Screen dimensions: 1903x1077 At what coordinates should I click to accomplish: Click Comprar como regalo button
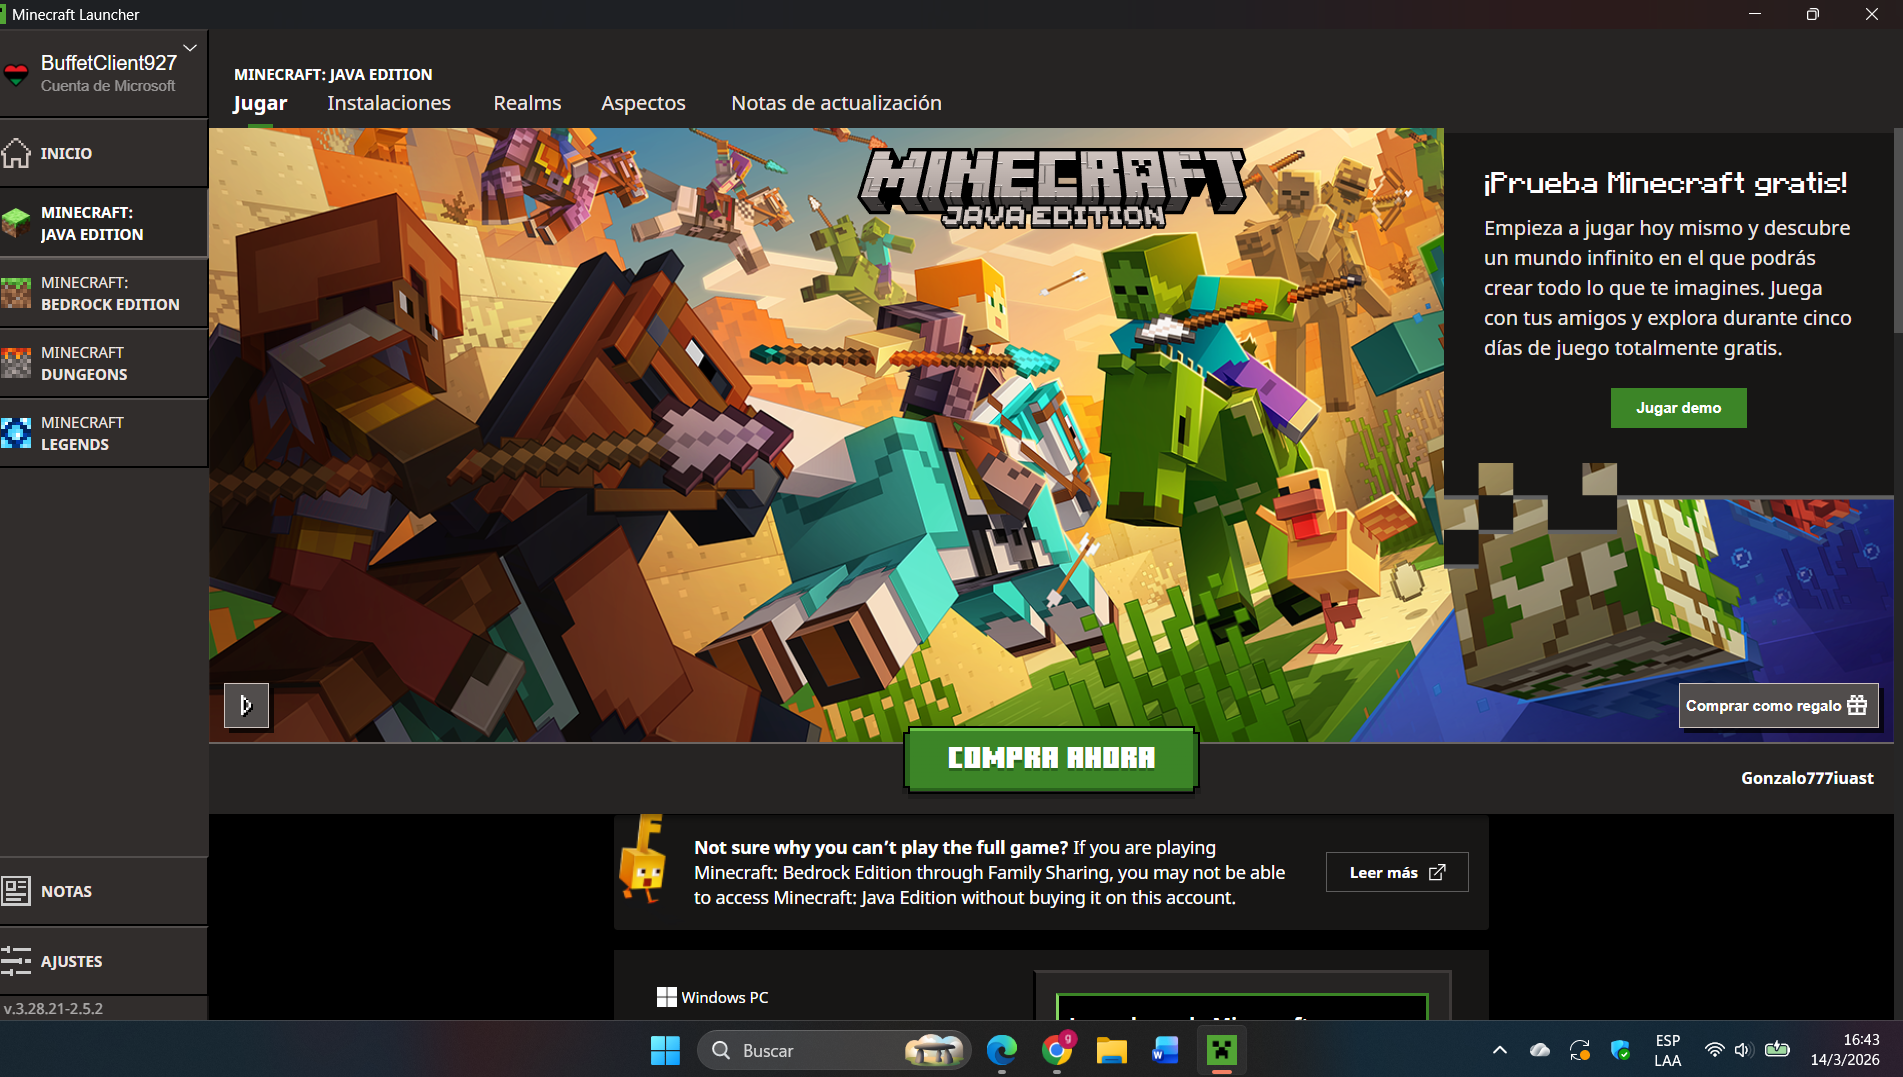[1778, 706]
